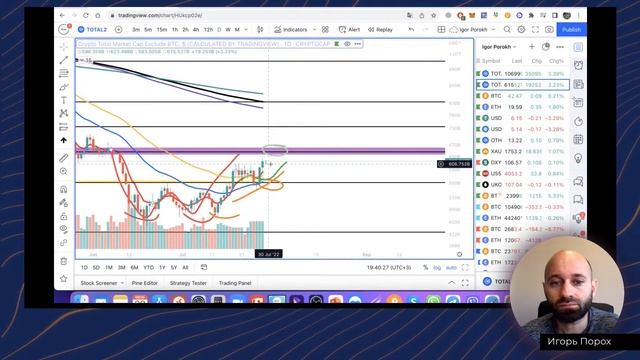Activate the zoom in tool
The image size is (640, 360).
click(64, 171)
